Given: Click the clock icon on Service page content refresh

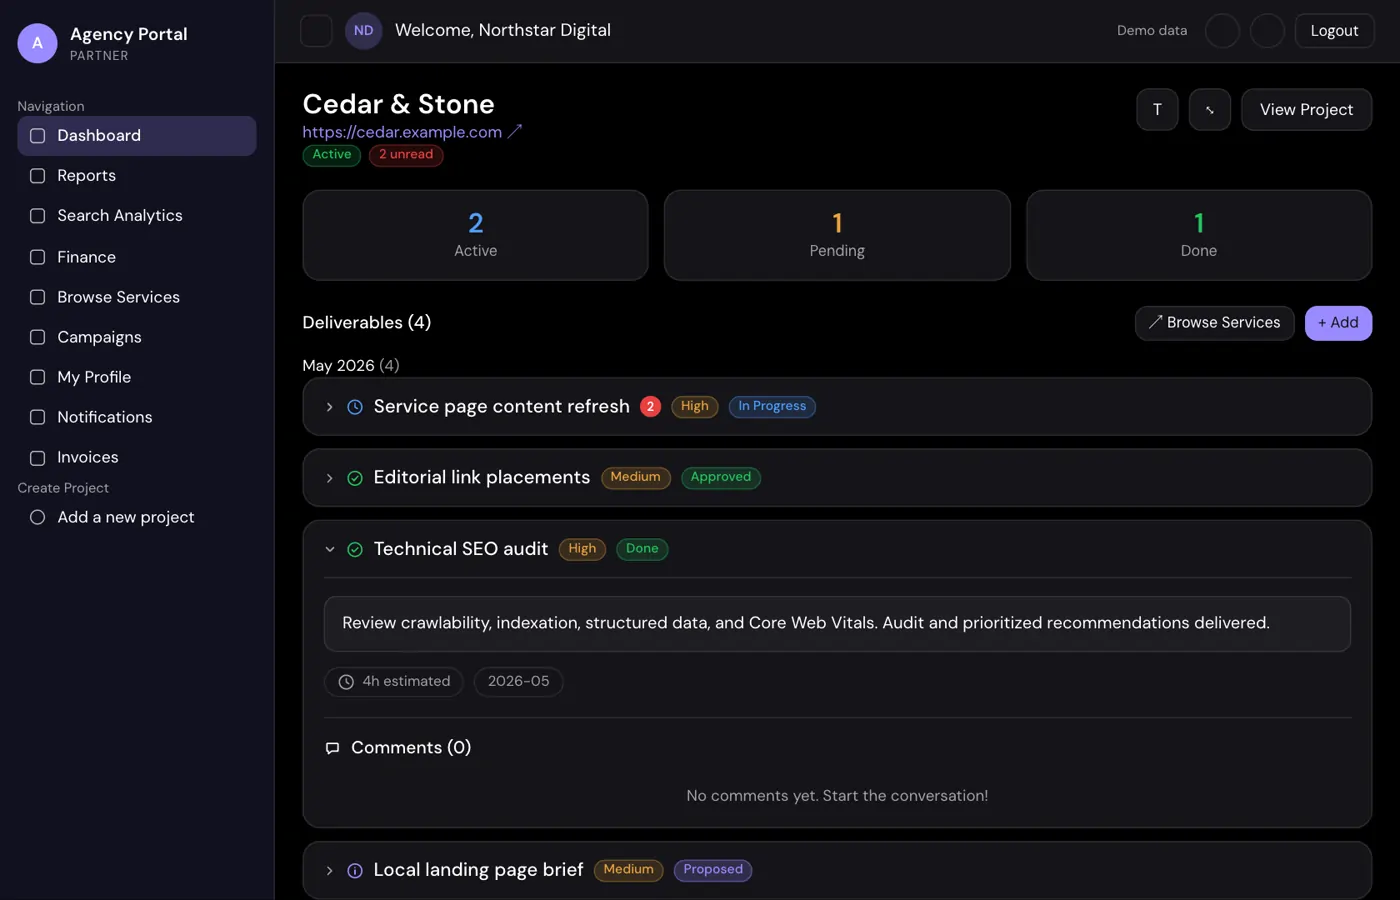Looking at the screenshot, I should tap(355, 407).
